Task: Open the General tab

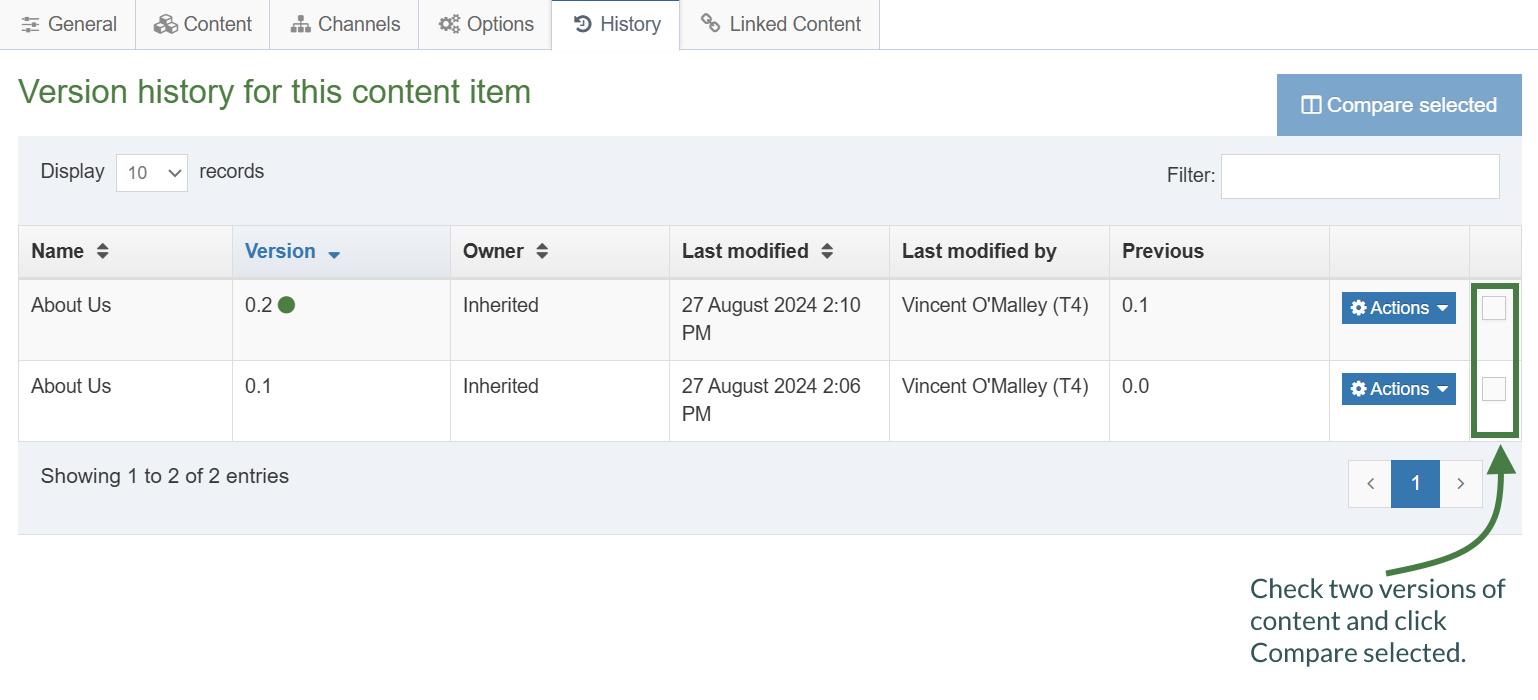Action: [x=68, y=24]
